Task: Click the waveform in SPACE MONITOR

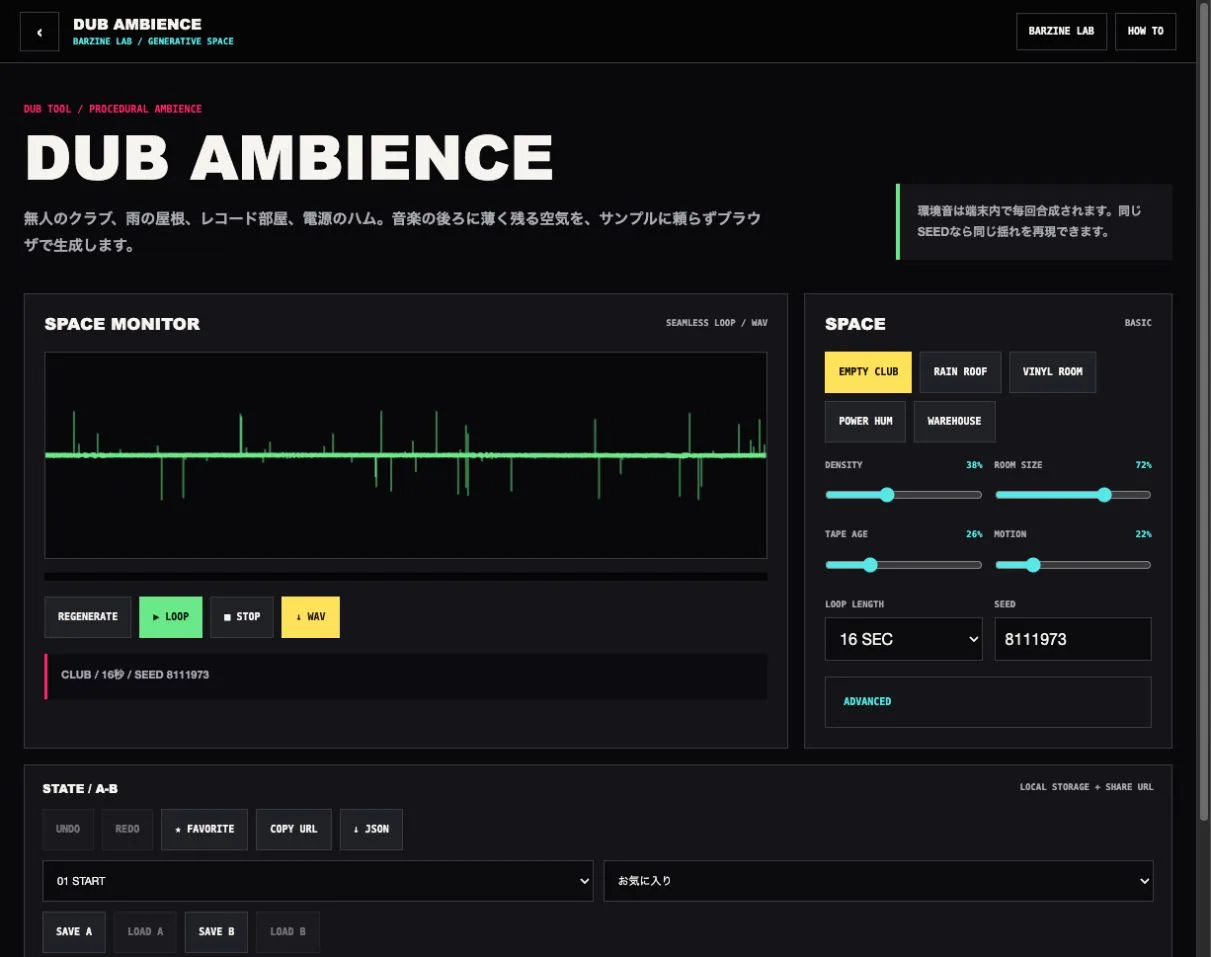Action: point(406,455)
